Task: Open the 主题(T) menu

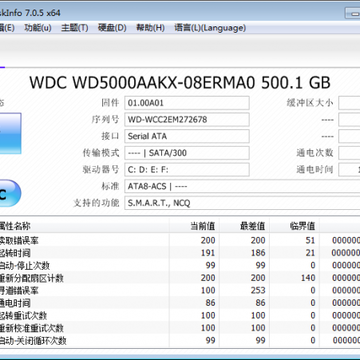Action: pyautogui.click(x=75, y=28)
